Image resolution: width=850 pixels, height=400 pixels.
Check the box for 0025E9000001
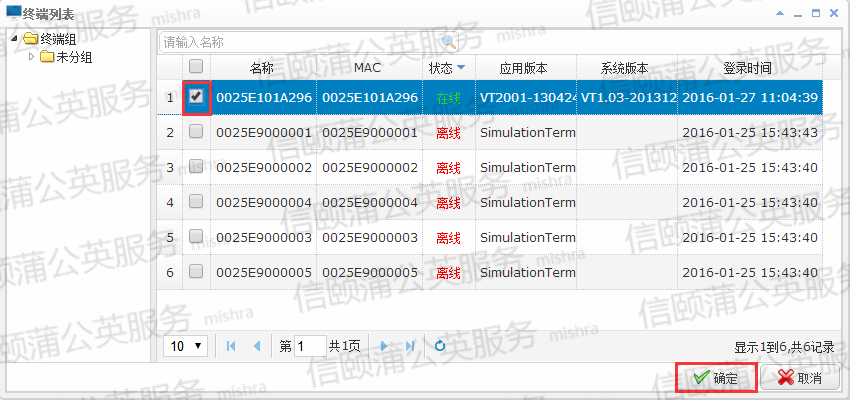pyautogui.click(x=196, y=132)
